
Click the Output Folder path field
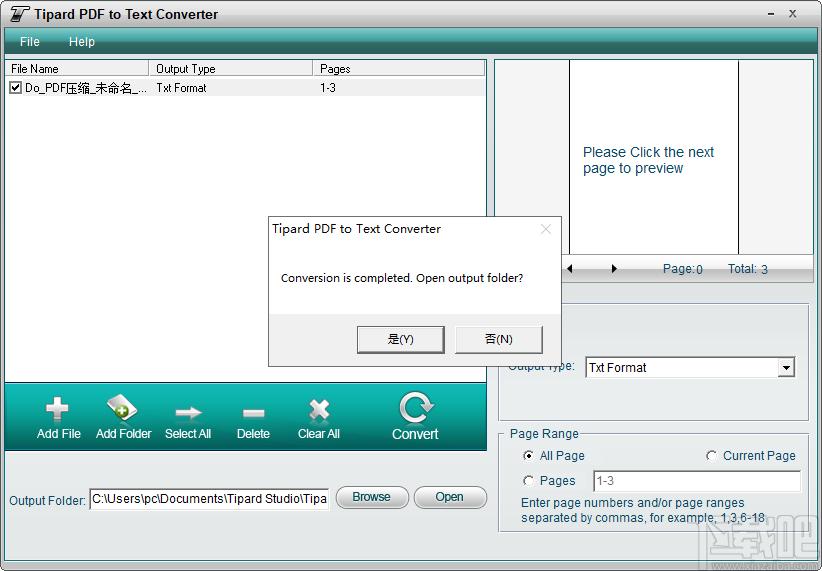[209, 499]
